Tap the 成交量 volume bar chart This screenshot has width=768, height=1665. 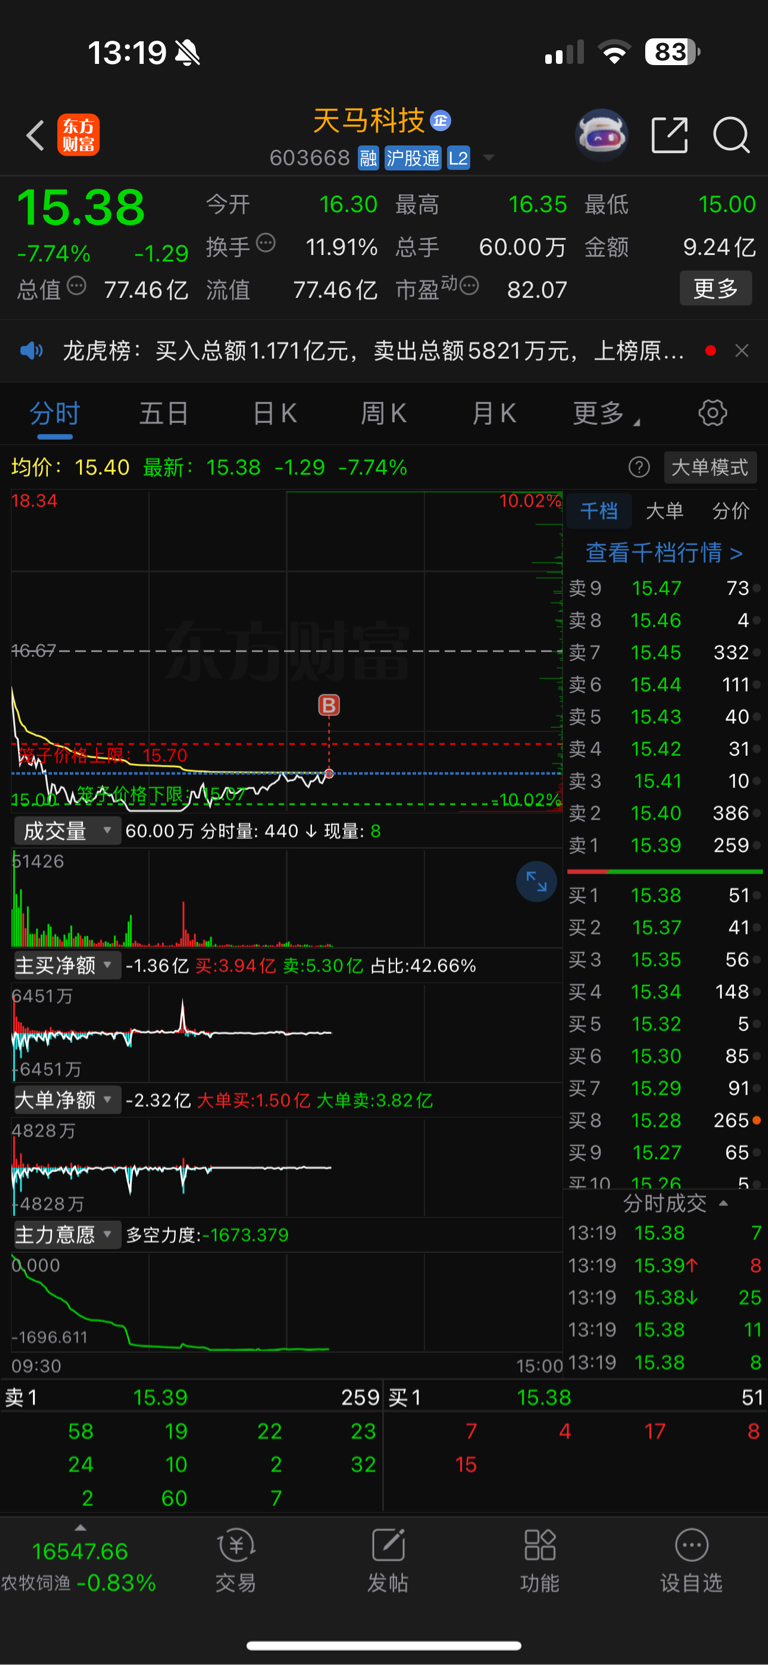[287, 898]
